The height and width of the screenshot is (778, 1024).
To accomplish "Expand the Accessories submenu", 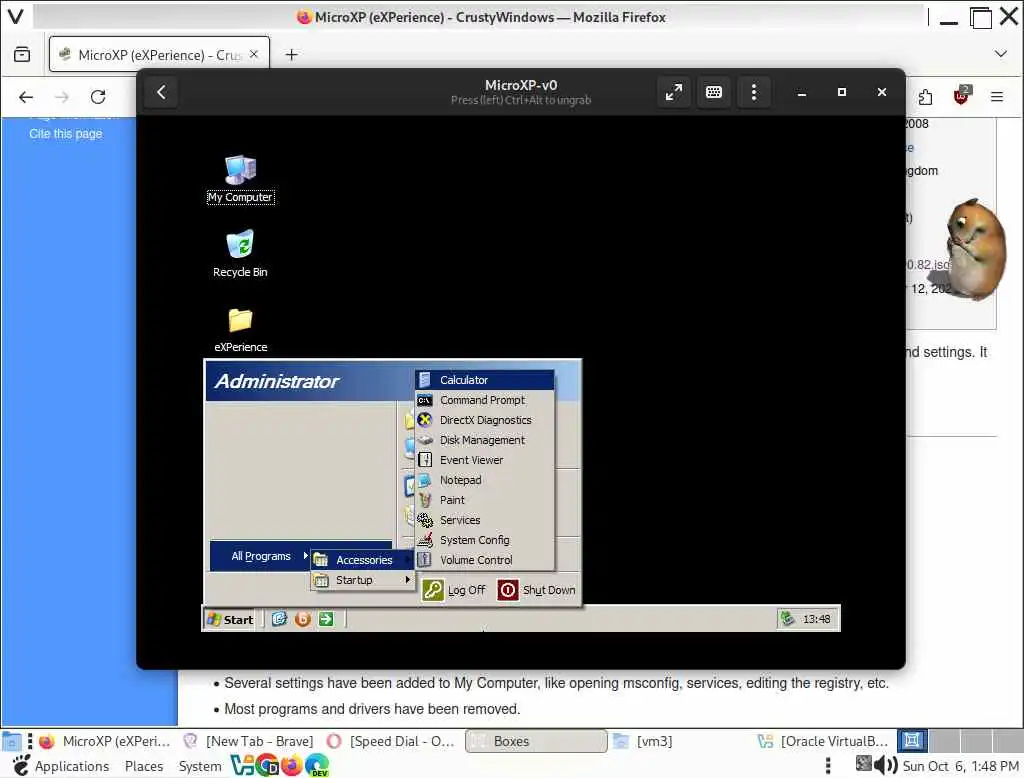I will pyautogui.click(x=362, y=560).
